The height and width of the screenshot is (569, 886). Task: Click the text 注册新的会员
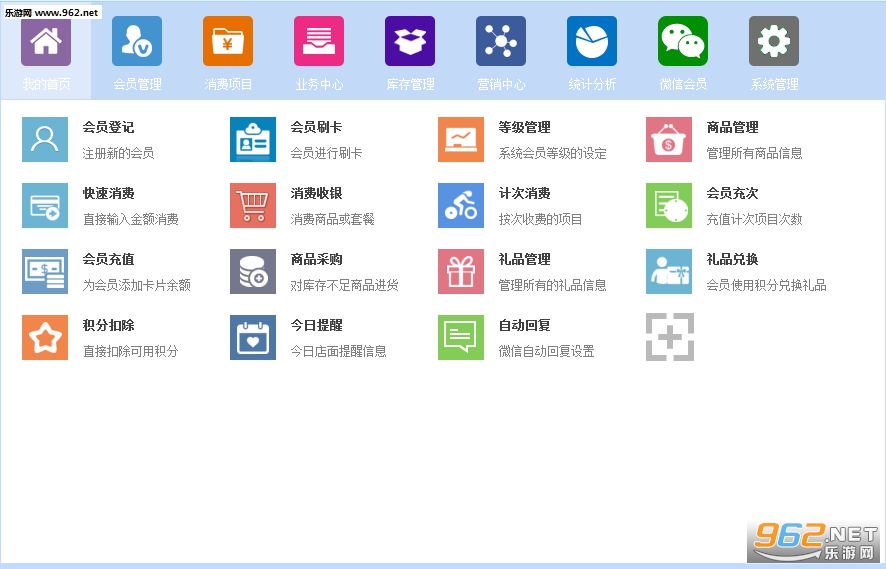tap(118, 153)
